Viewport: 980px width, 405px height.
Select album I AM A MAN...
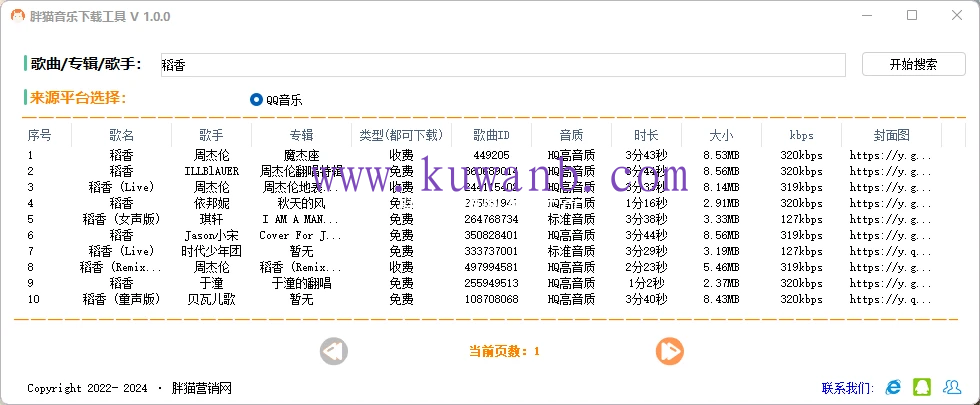pos(301,219)
